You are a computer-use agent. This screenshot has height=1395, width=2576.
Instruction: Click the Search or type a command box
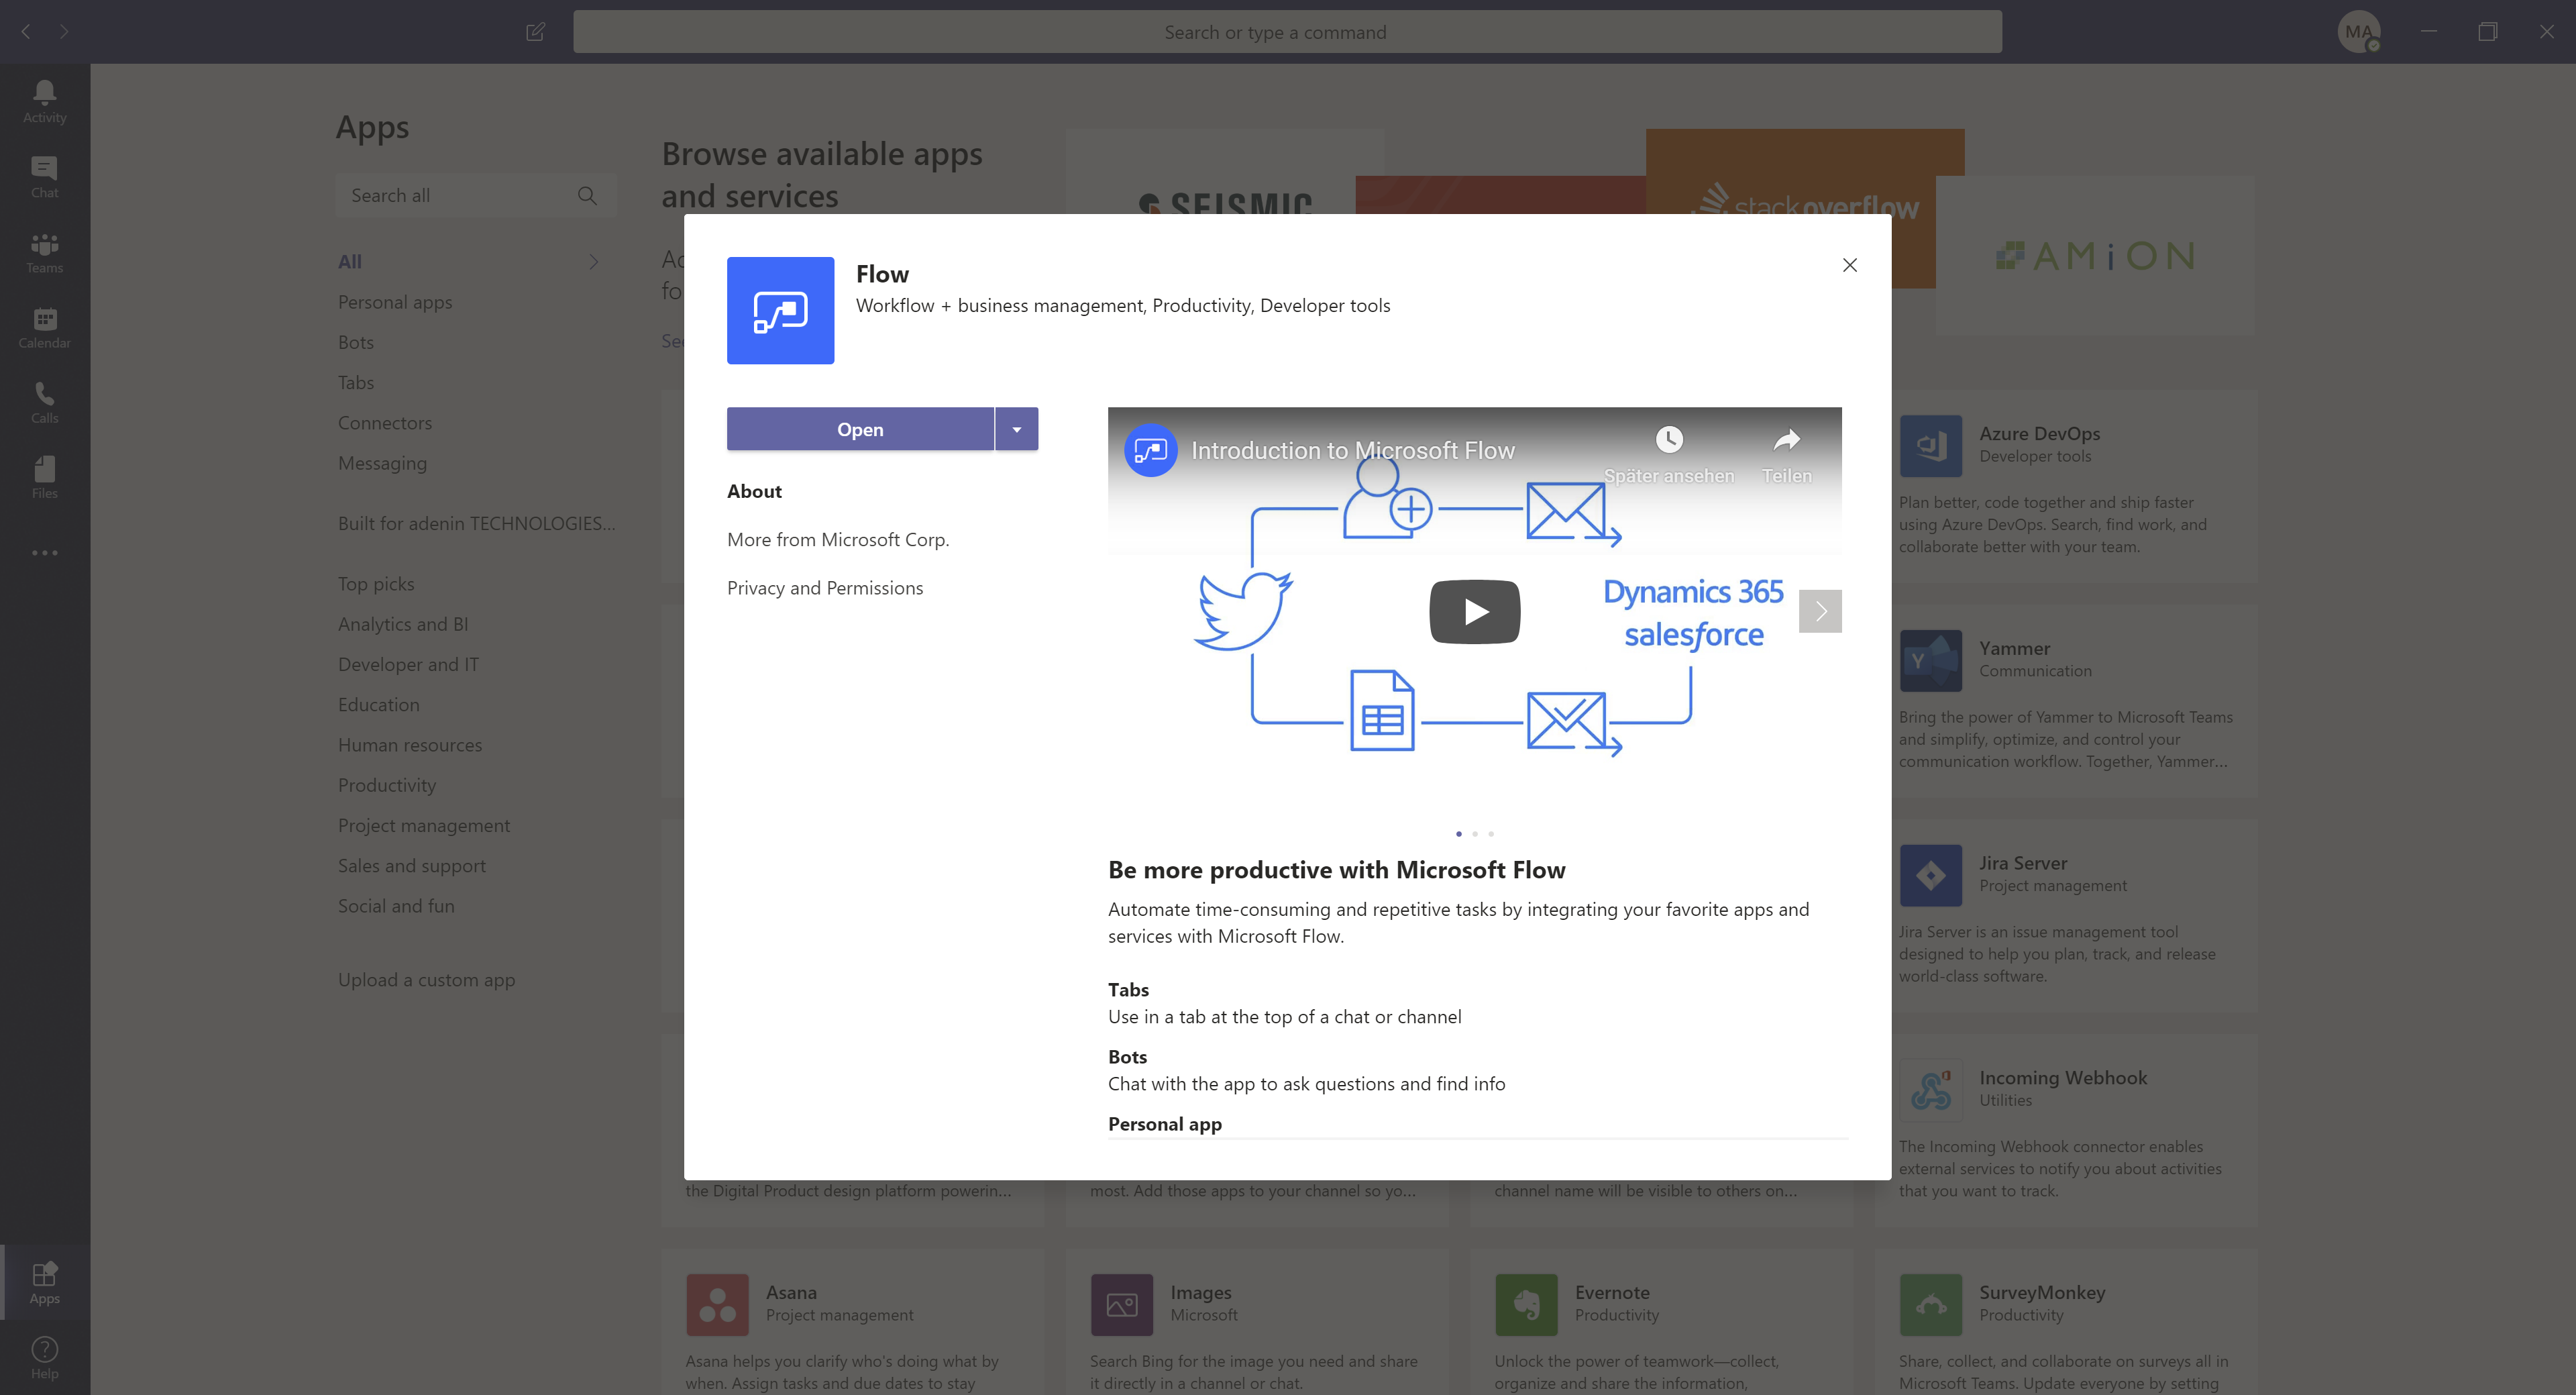(x=1287, y=32)
